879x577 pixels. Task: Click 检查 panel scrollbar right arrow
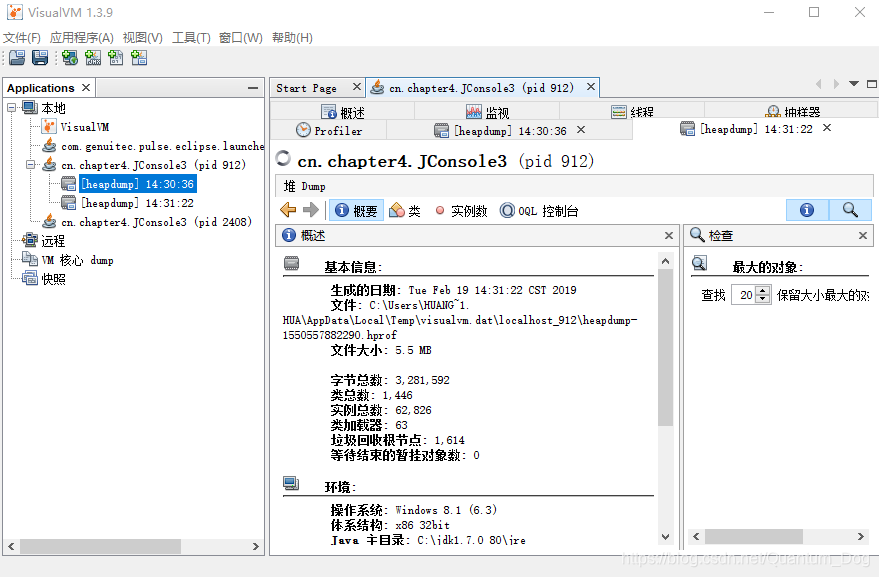pos(861,537)
